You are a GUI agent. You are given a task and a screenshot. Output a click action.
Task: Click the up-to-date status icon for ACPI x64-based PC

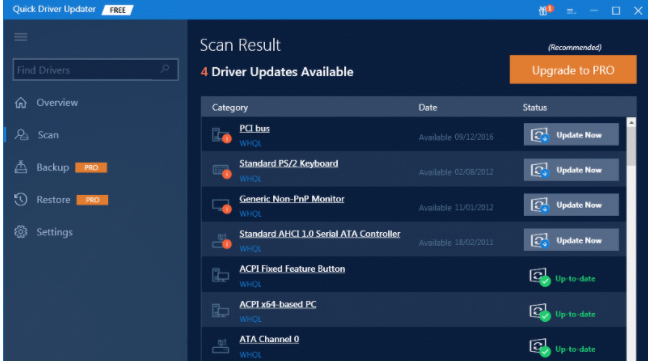point(540,313)
